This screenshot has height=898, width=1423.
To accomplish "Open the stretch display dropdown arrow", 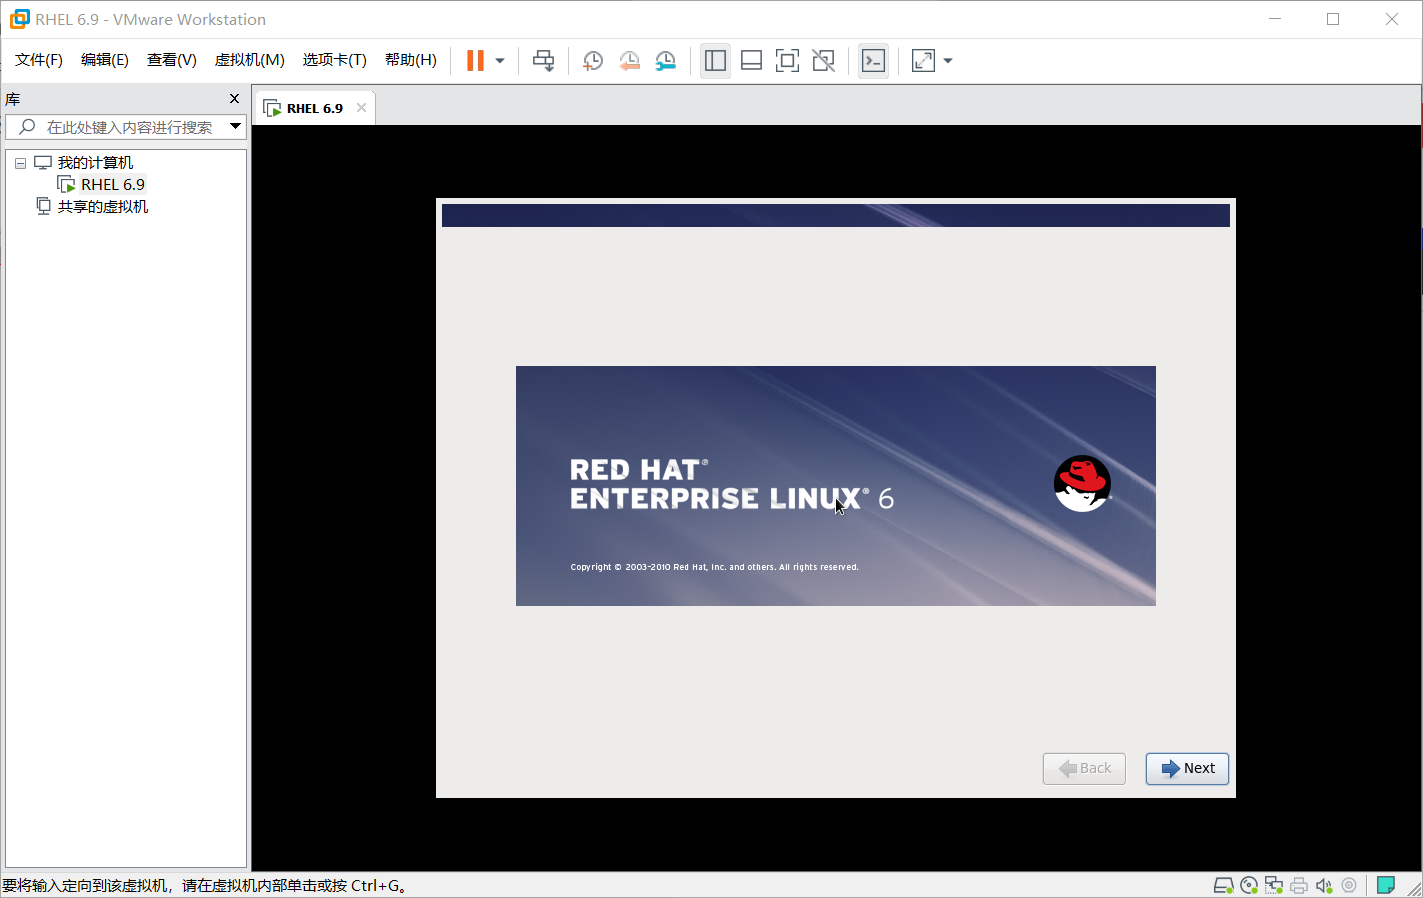I will (948, 61).
